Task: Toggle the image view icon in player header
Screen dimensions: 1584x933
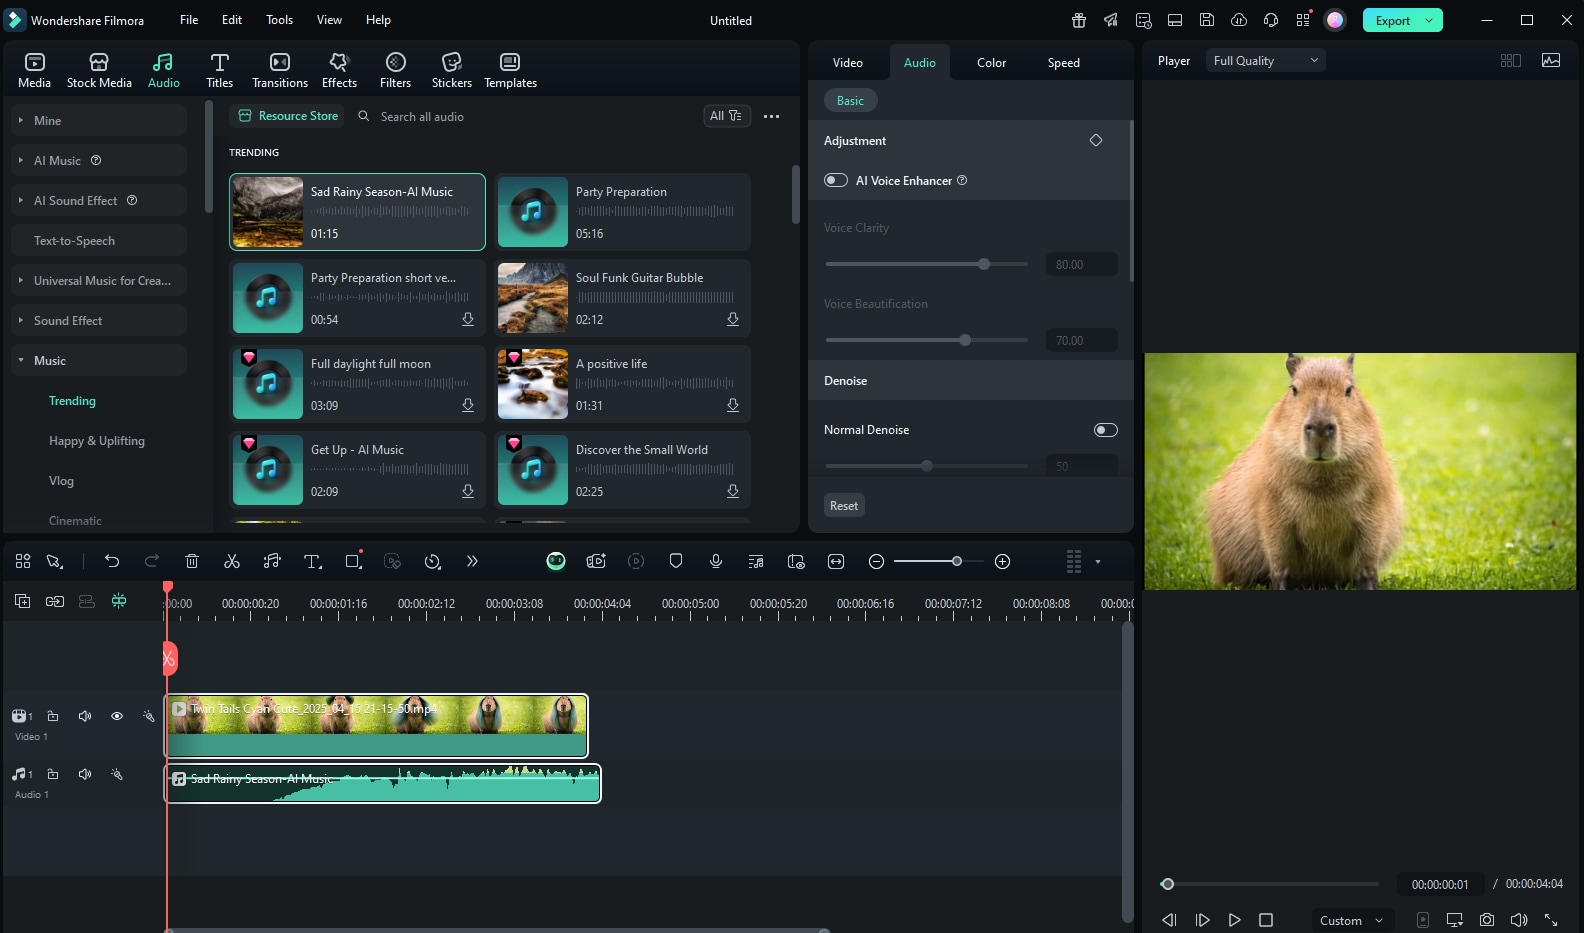Action: click(1551, 60)
